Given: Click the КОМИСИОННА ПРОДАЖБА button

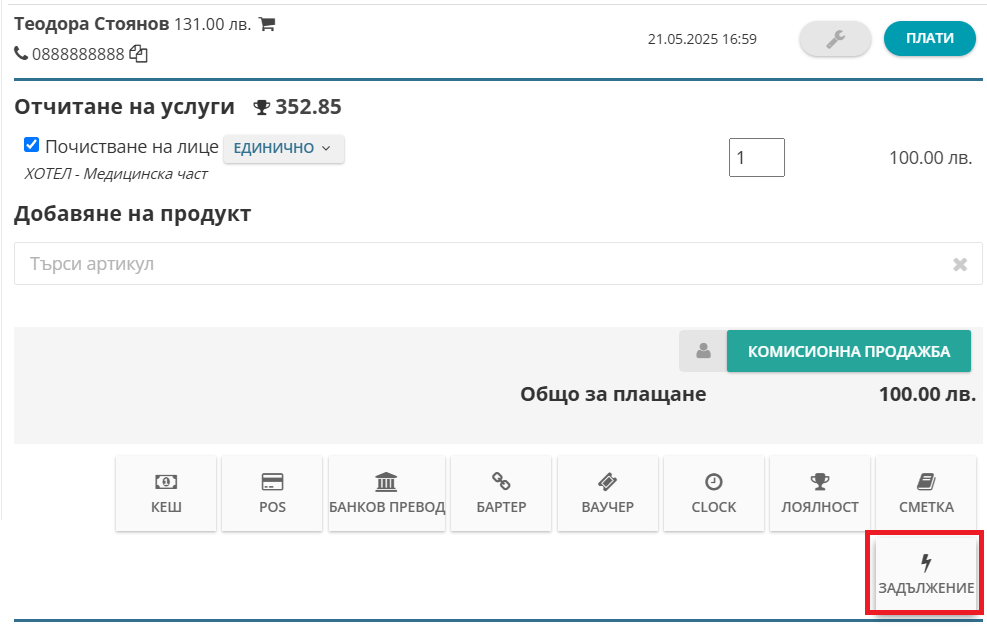Looking at the screenshot, I should [x=849, y=351].
